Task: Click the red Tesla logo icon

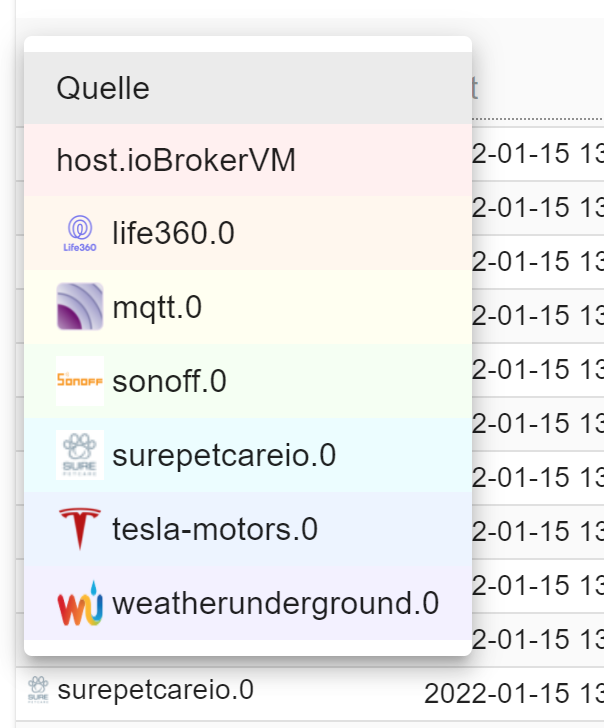Action: coord(80,529)
